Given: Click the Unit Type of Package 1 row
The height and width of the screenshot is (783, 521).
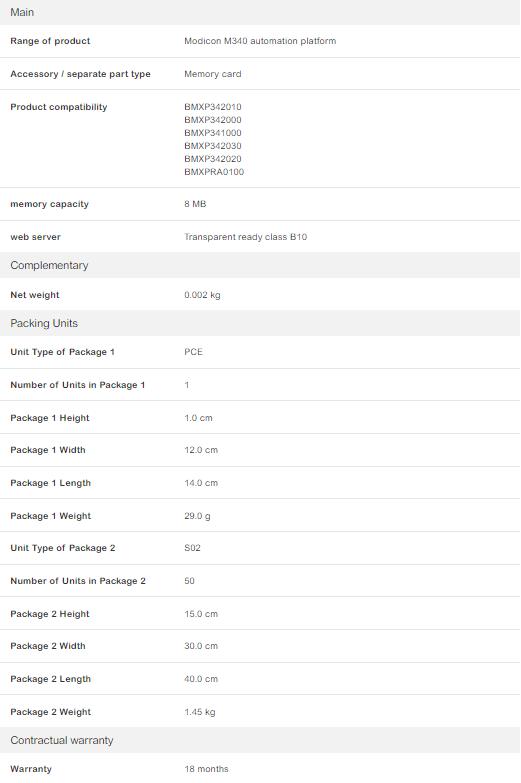Looking at the screenshot, I should [260, 352].
